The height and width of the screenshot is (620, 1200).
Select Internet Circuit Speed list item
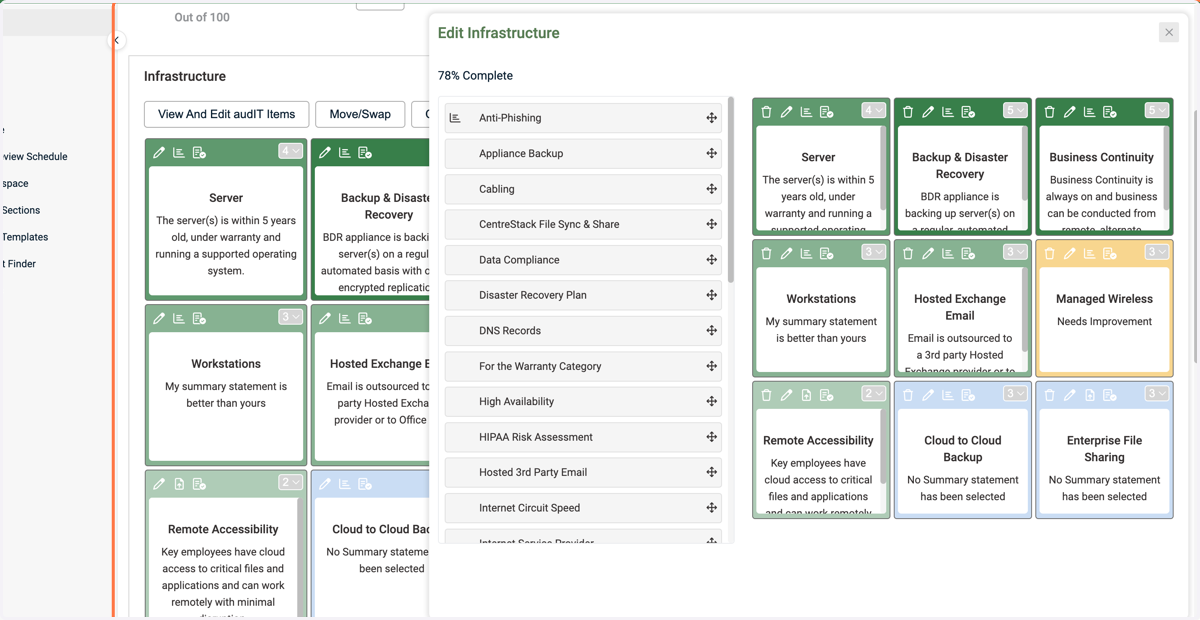(583, 508)
